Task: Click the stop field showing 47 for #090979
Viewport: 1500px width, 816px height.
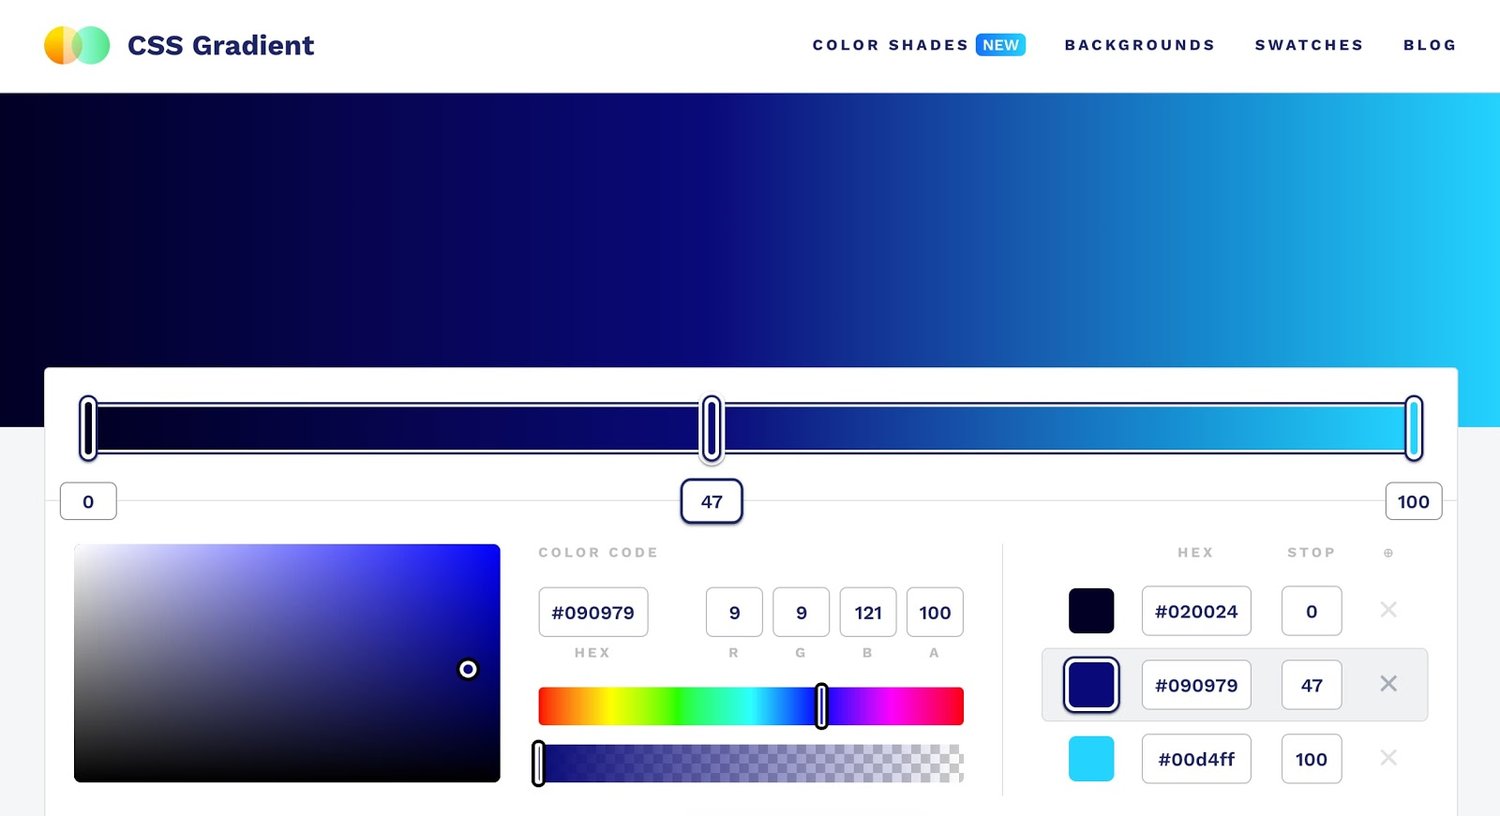Action: pyautogui.click(x=1311, y=685)
